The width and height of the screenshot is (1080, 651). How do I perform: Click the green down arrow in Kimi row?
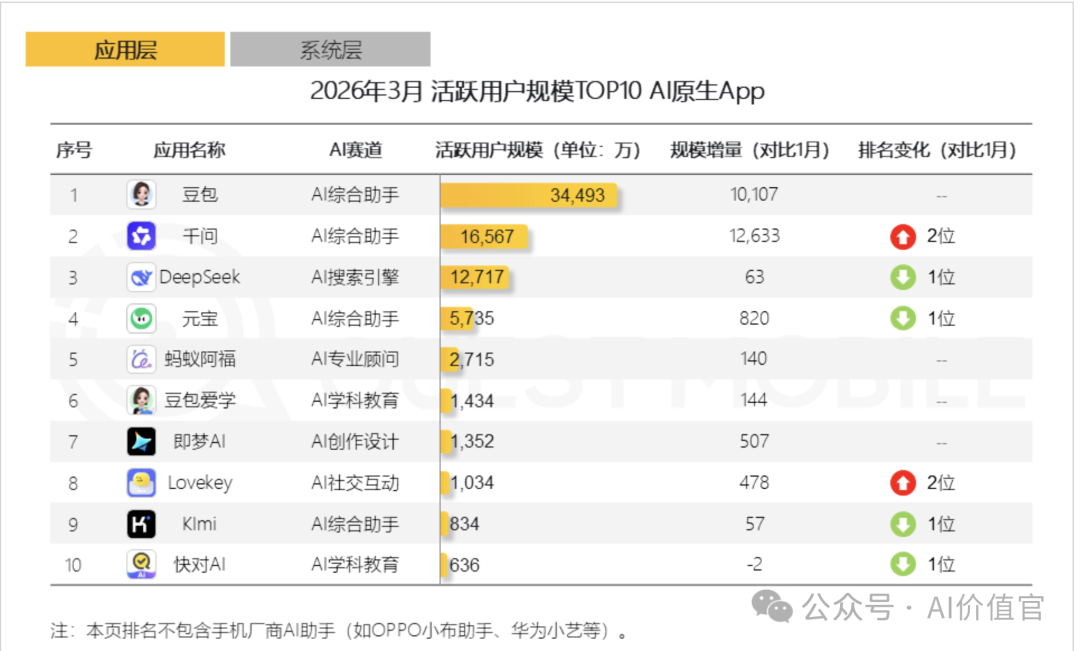point(903,524)
